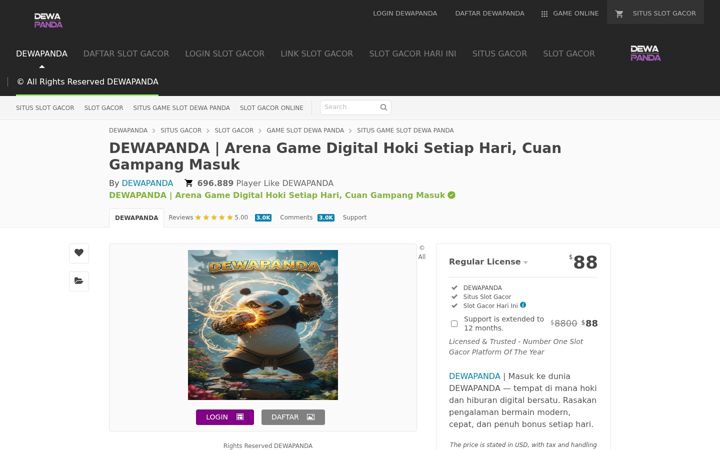Select DEWAPANDA main navigation item

coord(42,54)
